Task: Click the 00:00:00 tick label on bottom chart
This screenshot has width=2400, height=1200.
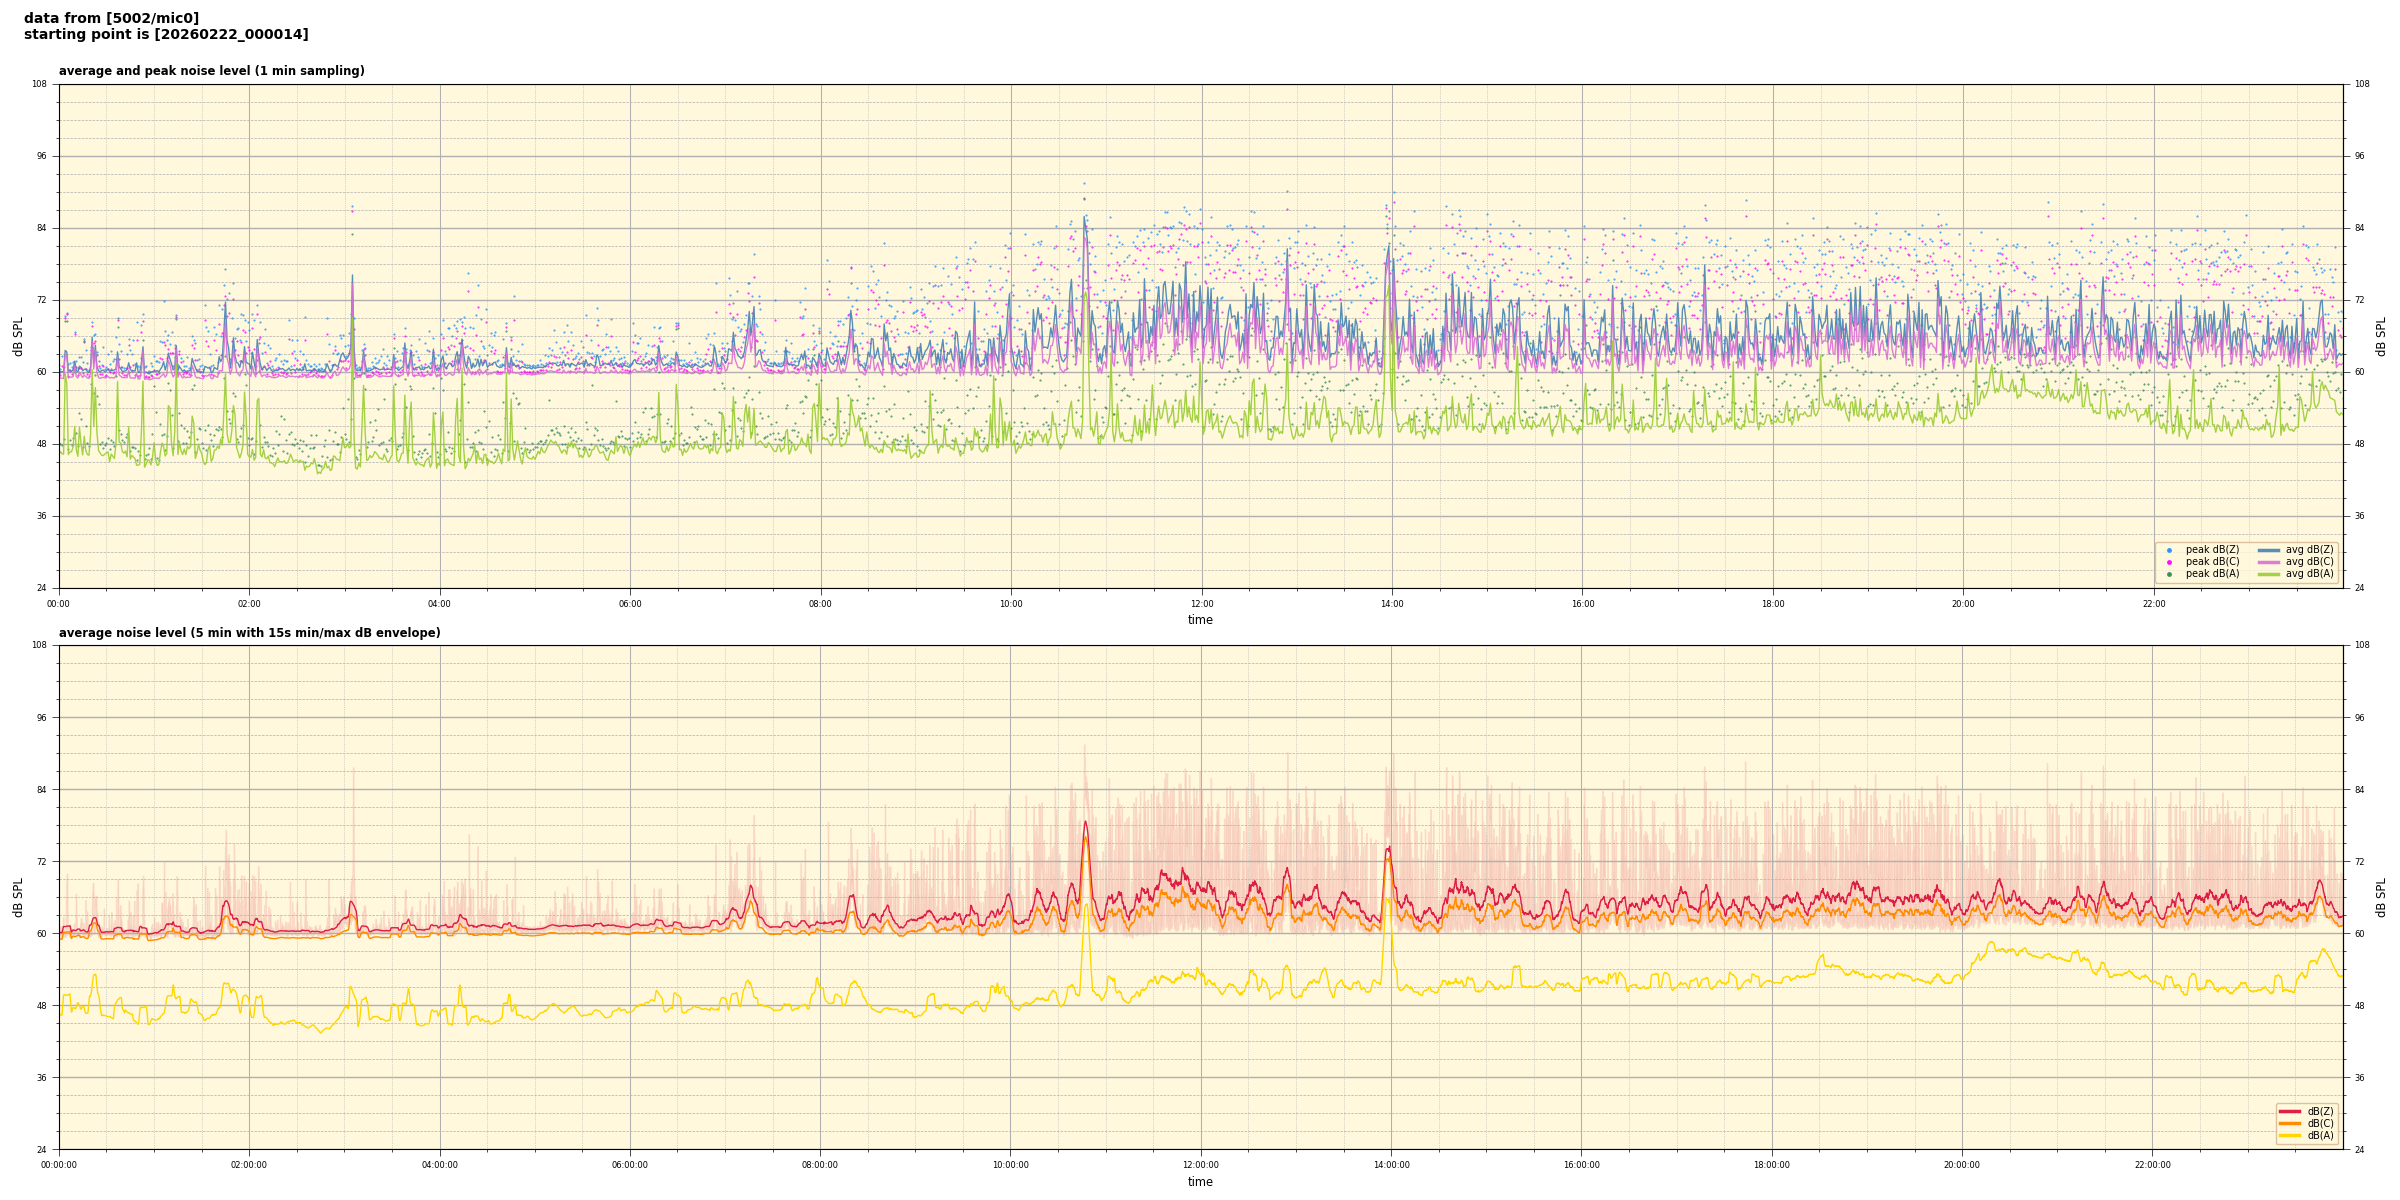Action: point(59,1165)
